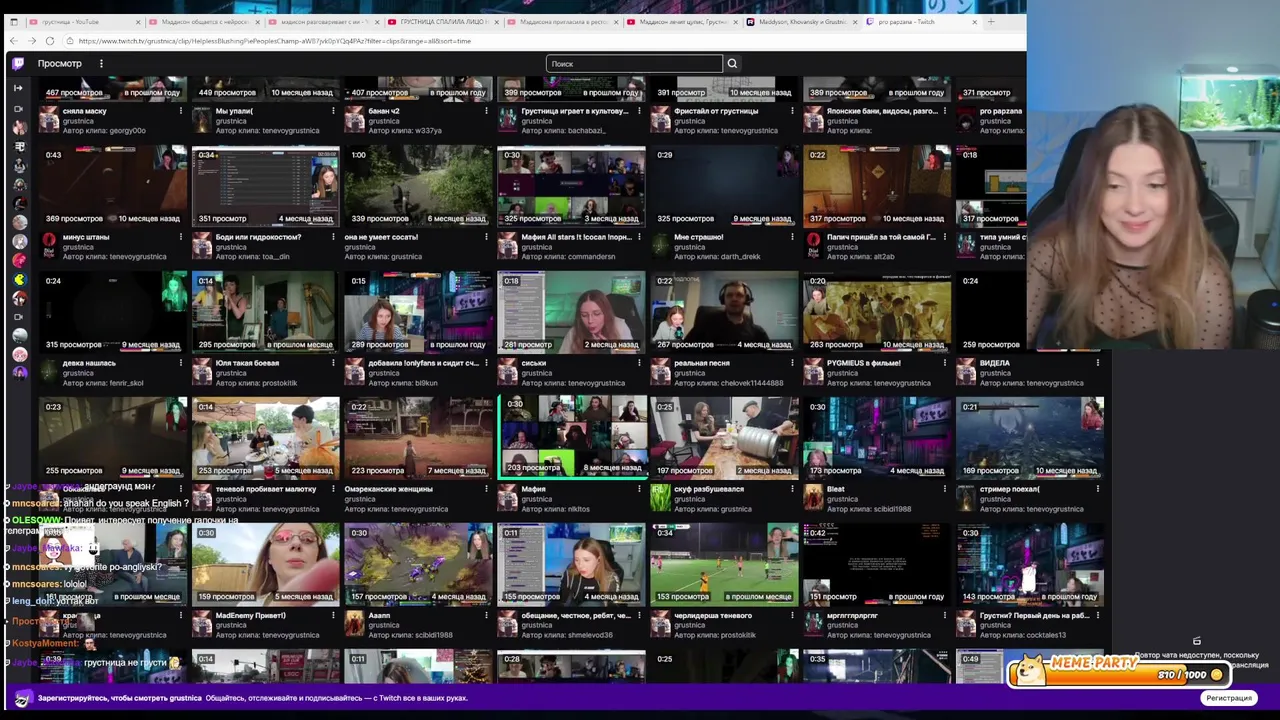This screenshot has width=1280, height=720.
Task: Play the 'реальная песня' clip thumbnail
Action: 724,312
